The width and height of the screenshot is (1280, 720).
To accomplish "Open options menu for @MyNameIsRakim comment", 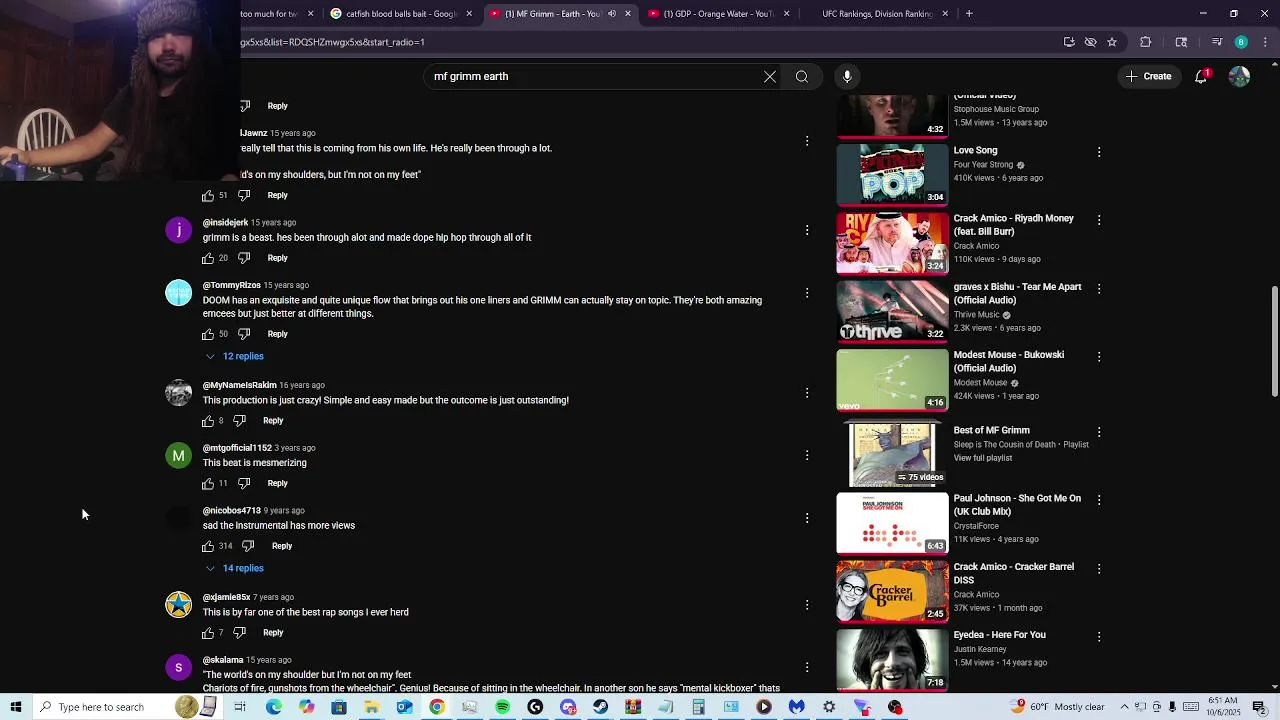I will pos(807,393).
